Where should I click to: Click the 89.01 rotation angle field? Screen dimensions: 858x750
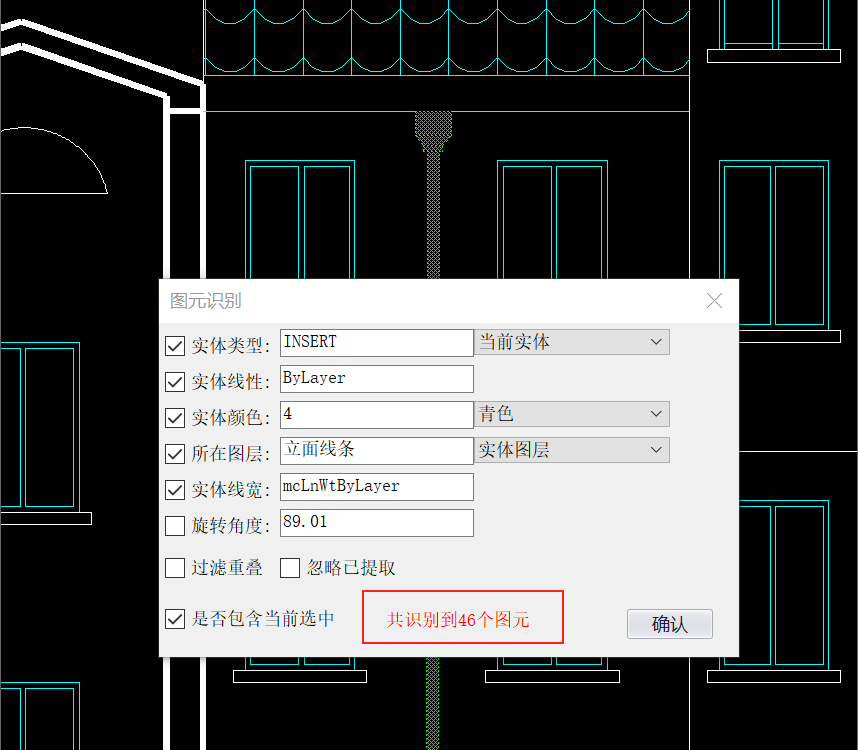[x=376, y=523]
